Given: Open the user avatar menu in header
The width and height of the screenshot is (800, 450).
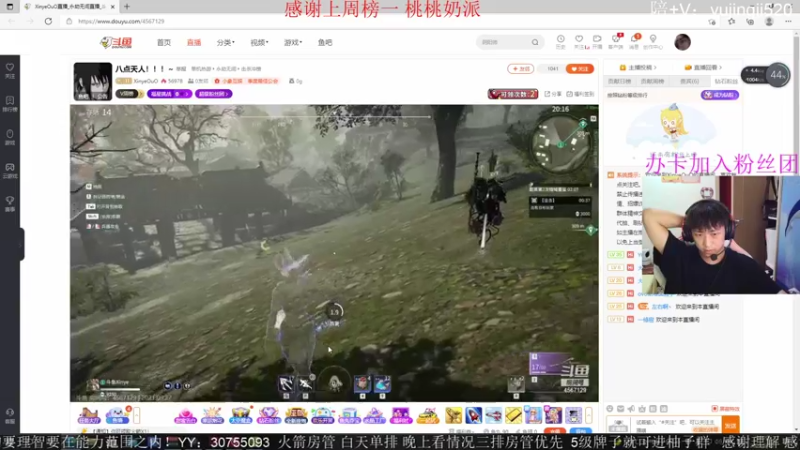Looking at the screenshot, I should point(682,42).
